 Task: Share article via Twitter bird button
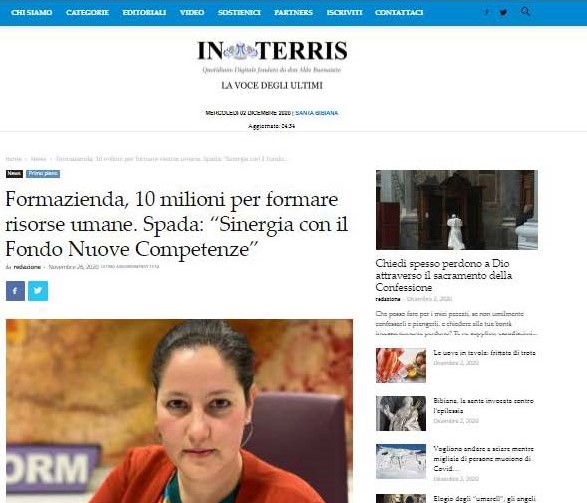point(38,291)
